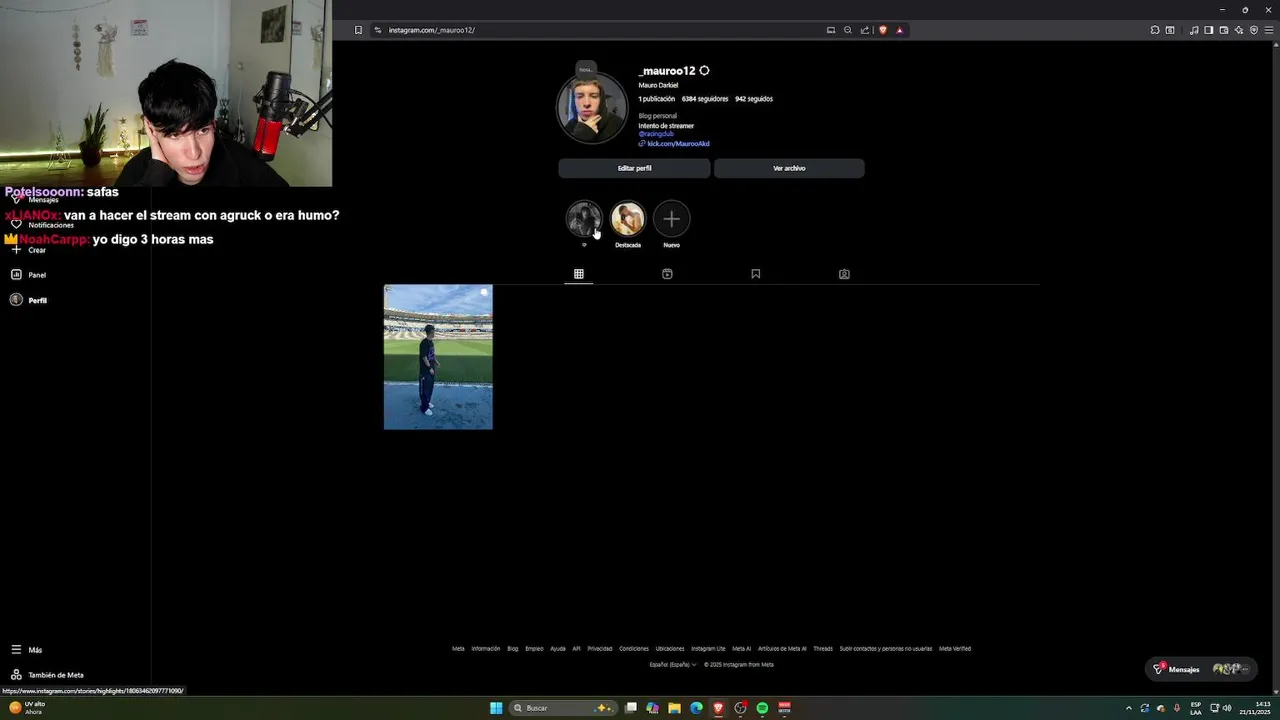Click the share icon in address bar
This screenshot has height=720, width=1280.
point(865,30)
